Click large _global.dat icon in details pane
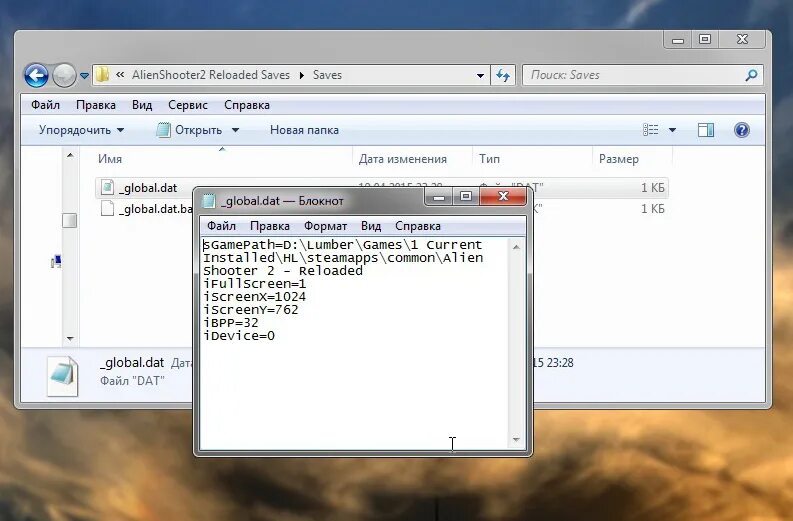Screen dimensions: 793x521 click(62, 376)
